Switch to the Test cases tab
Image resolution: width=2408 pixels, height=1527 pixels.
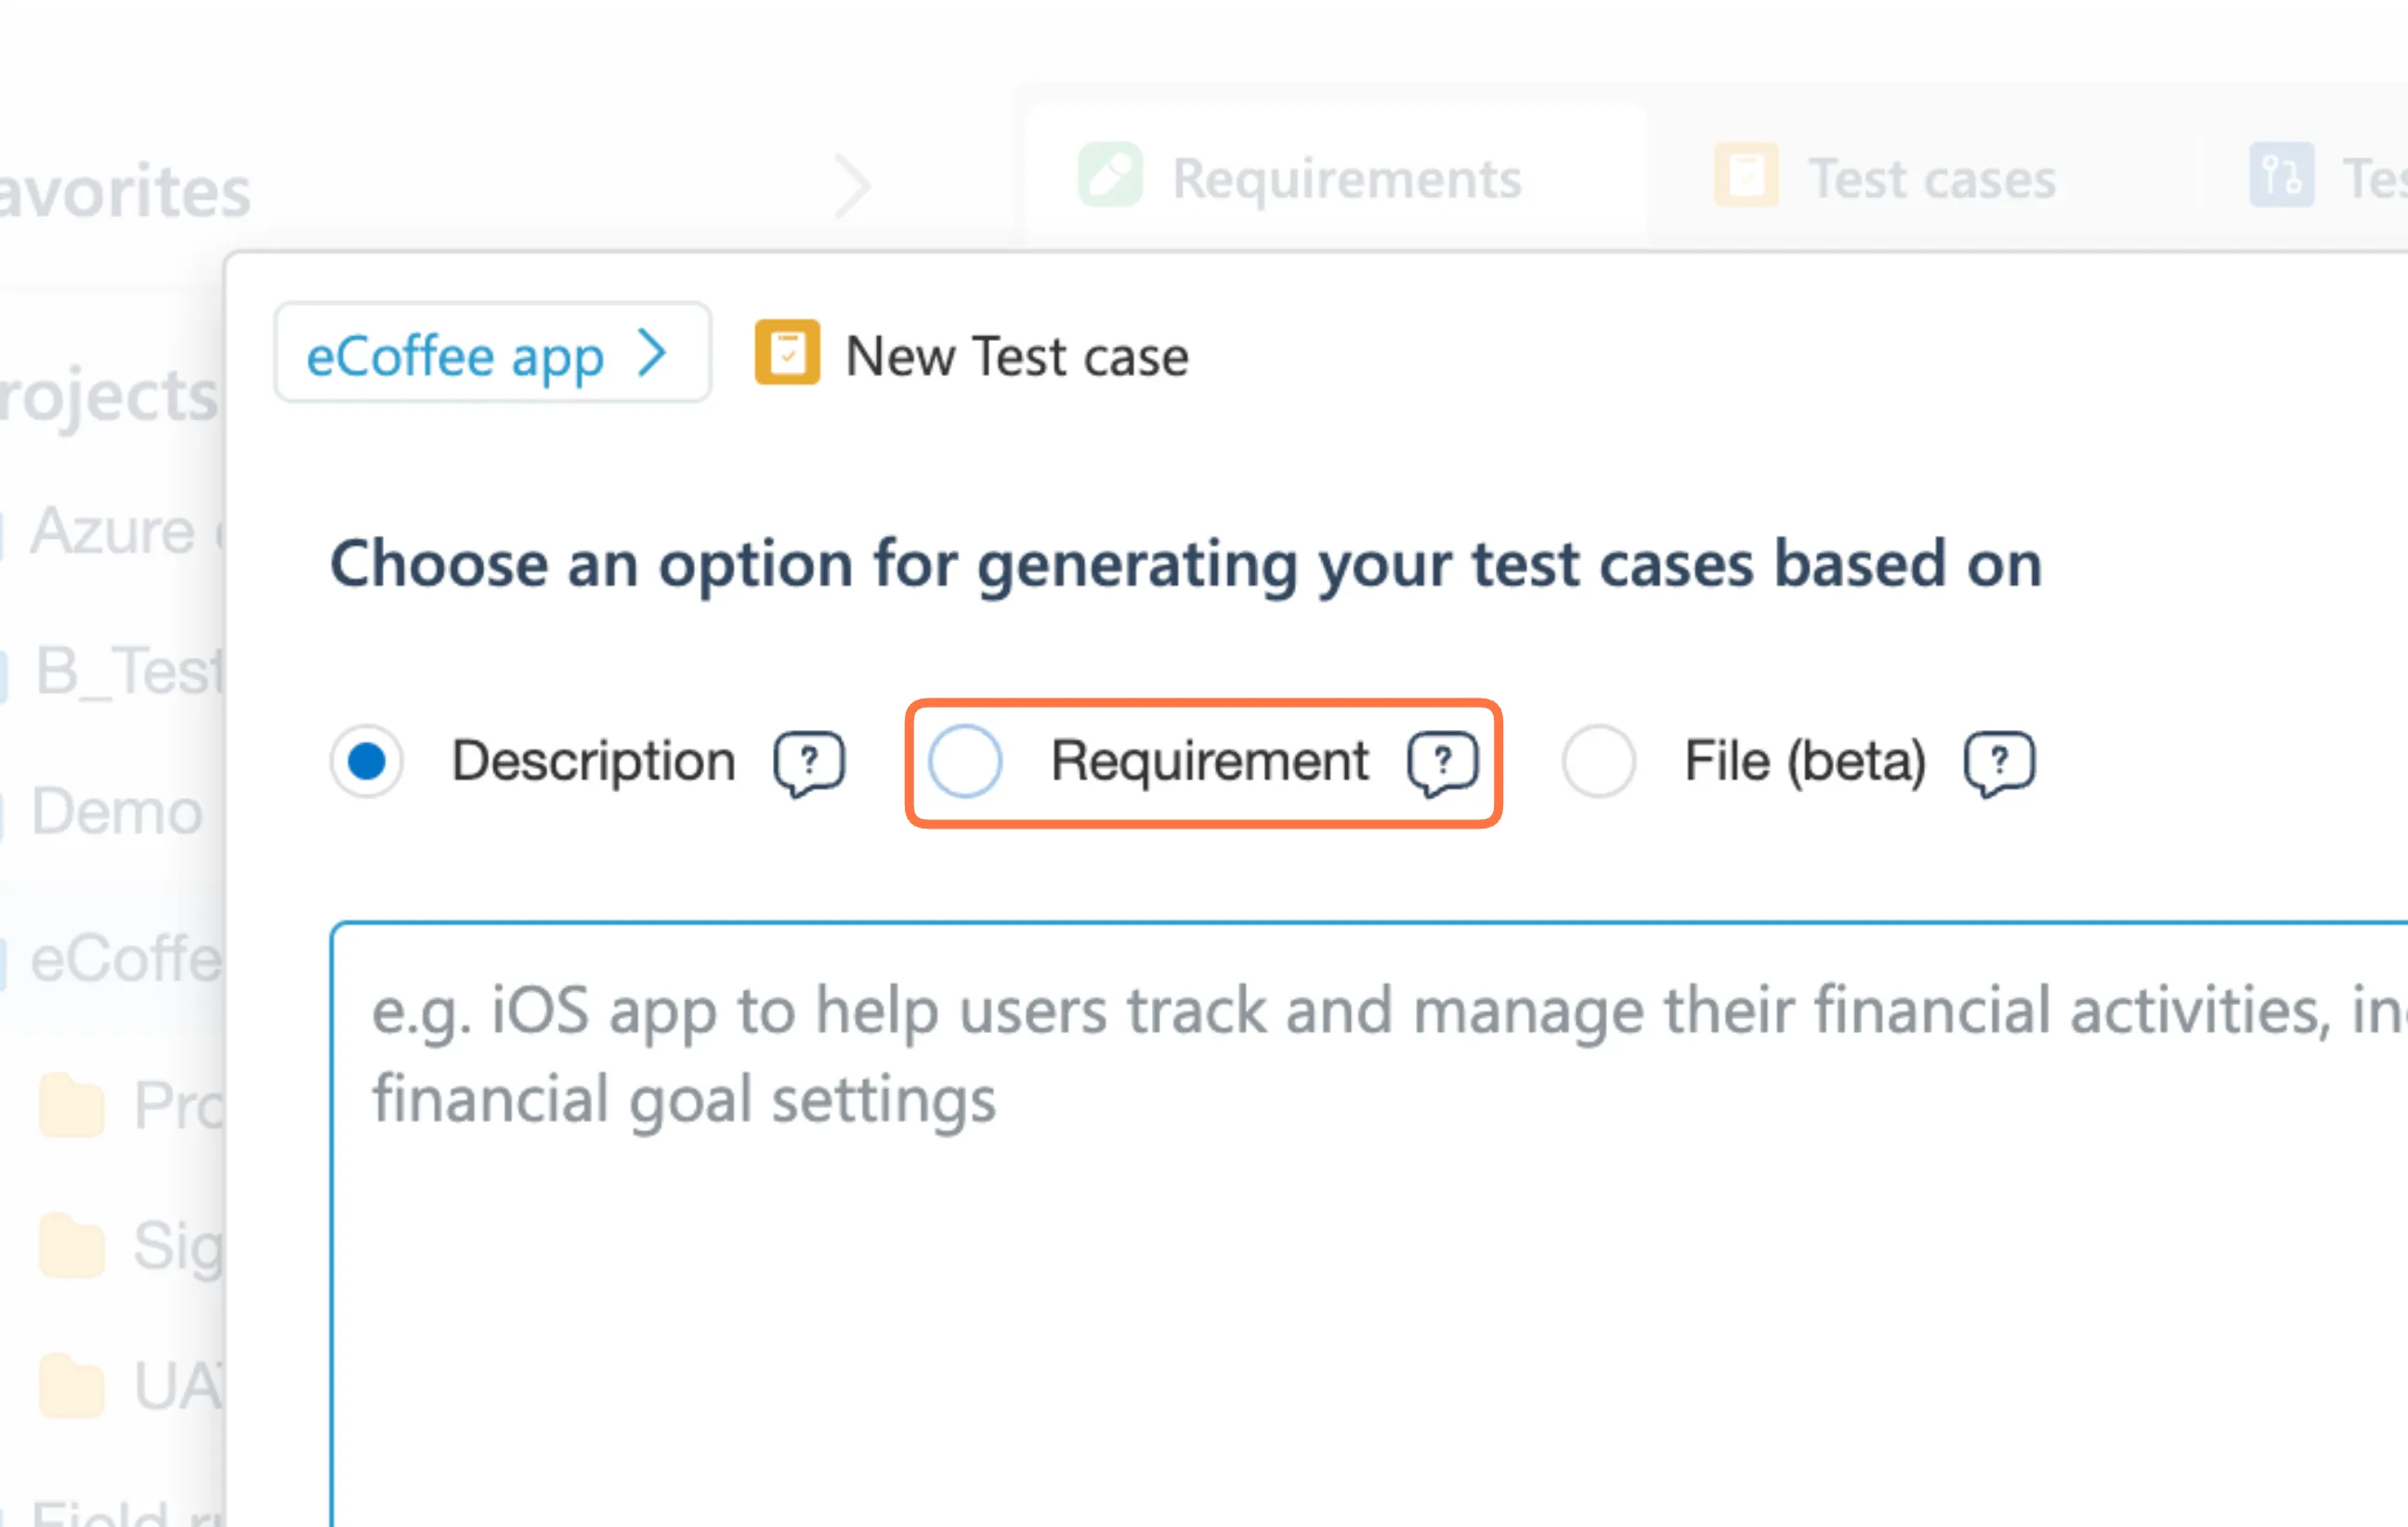(1932, 178)
